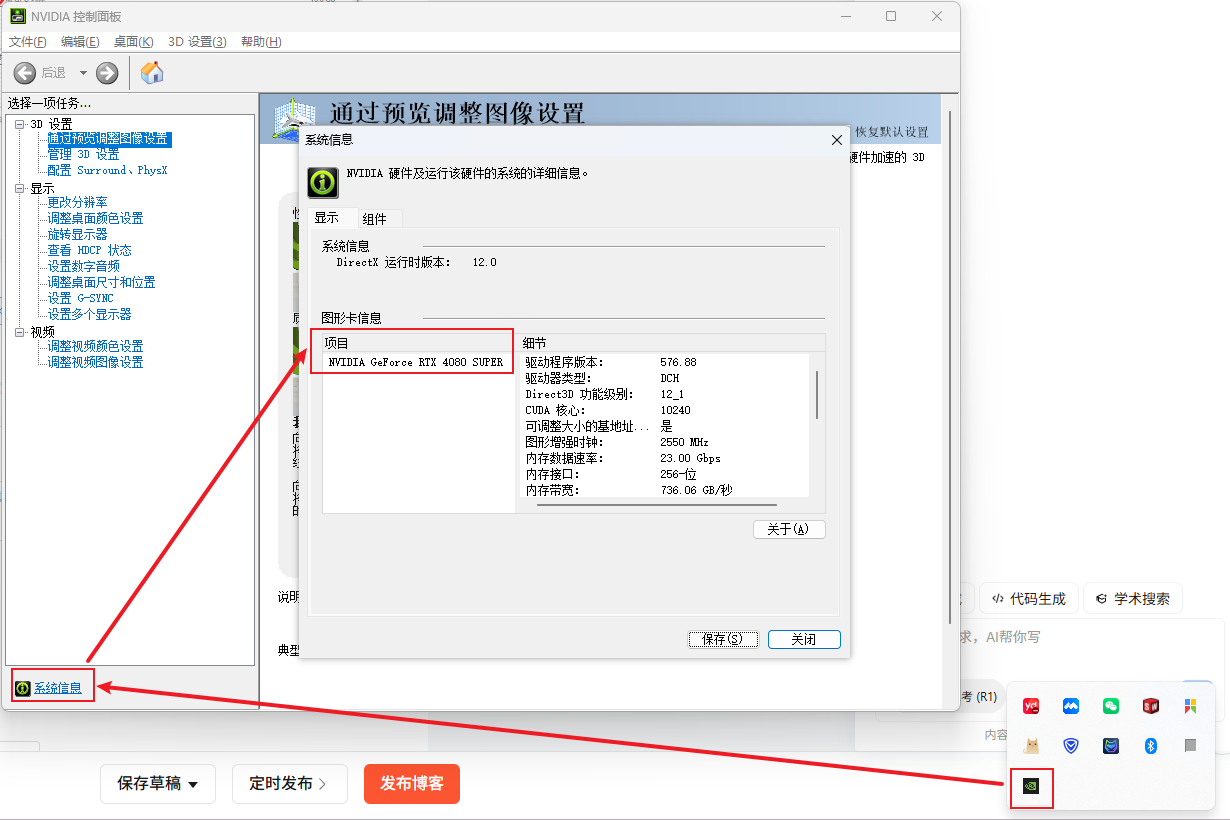The image size is (1230, 820).
Task: Click the code icon beside 代码生成
Action: point(998,599)
